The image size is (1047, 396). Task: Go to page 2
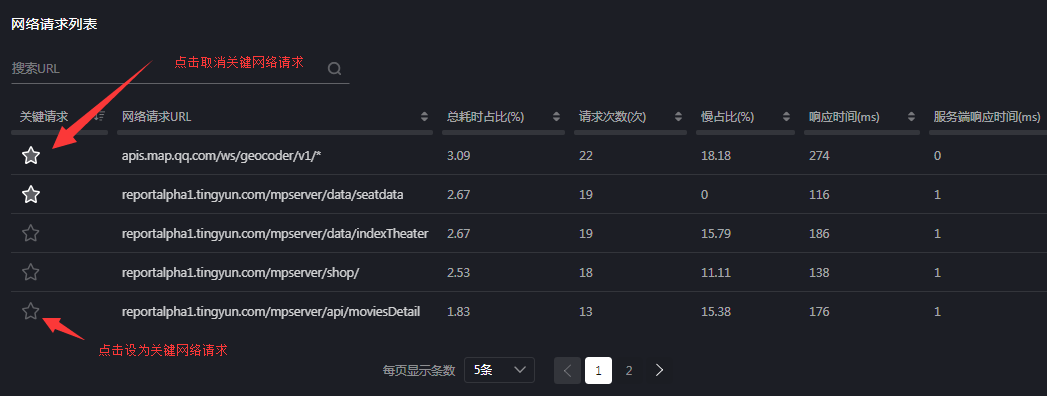coord(629,370)
